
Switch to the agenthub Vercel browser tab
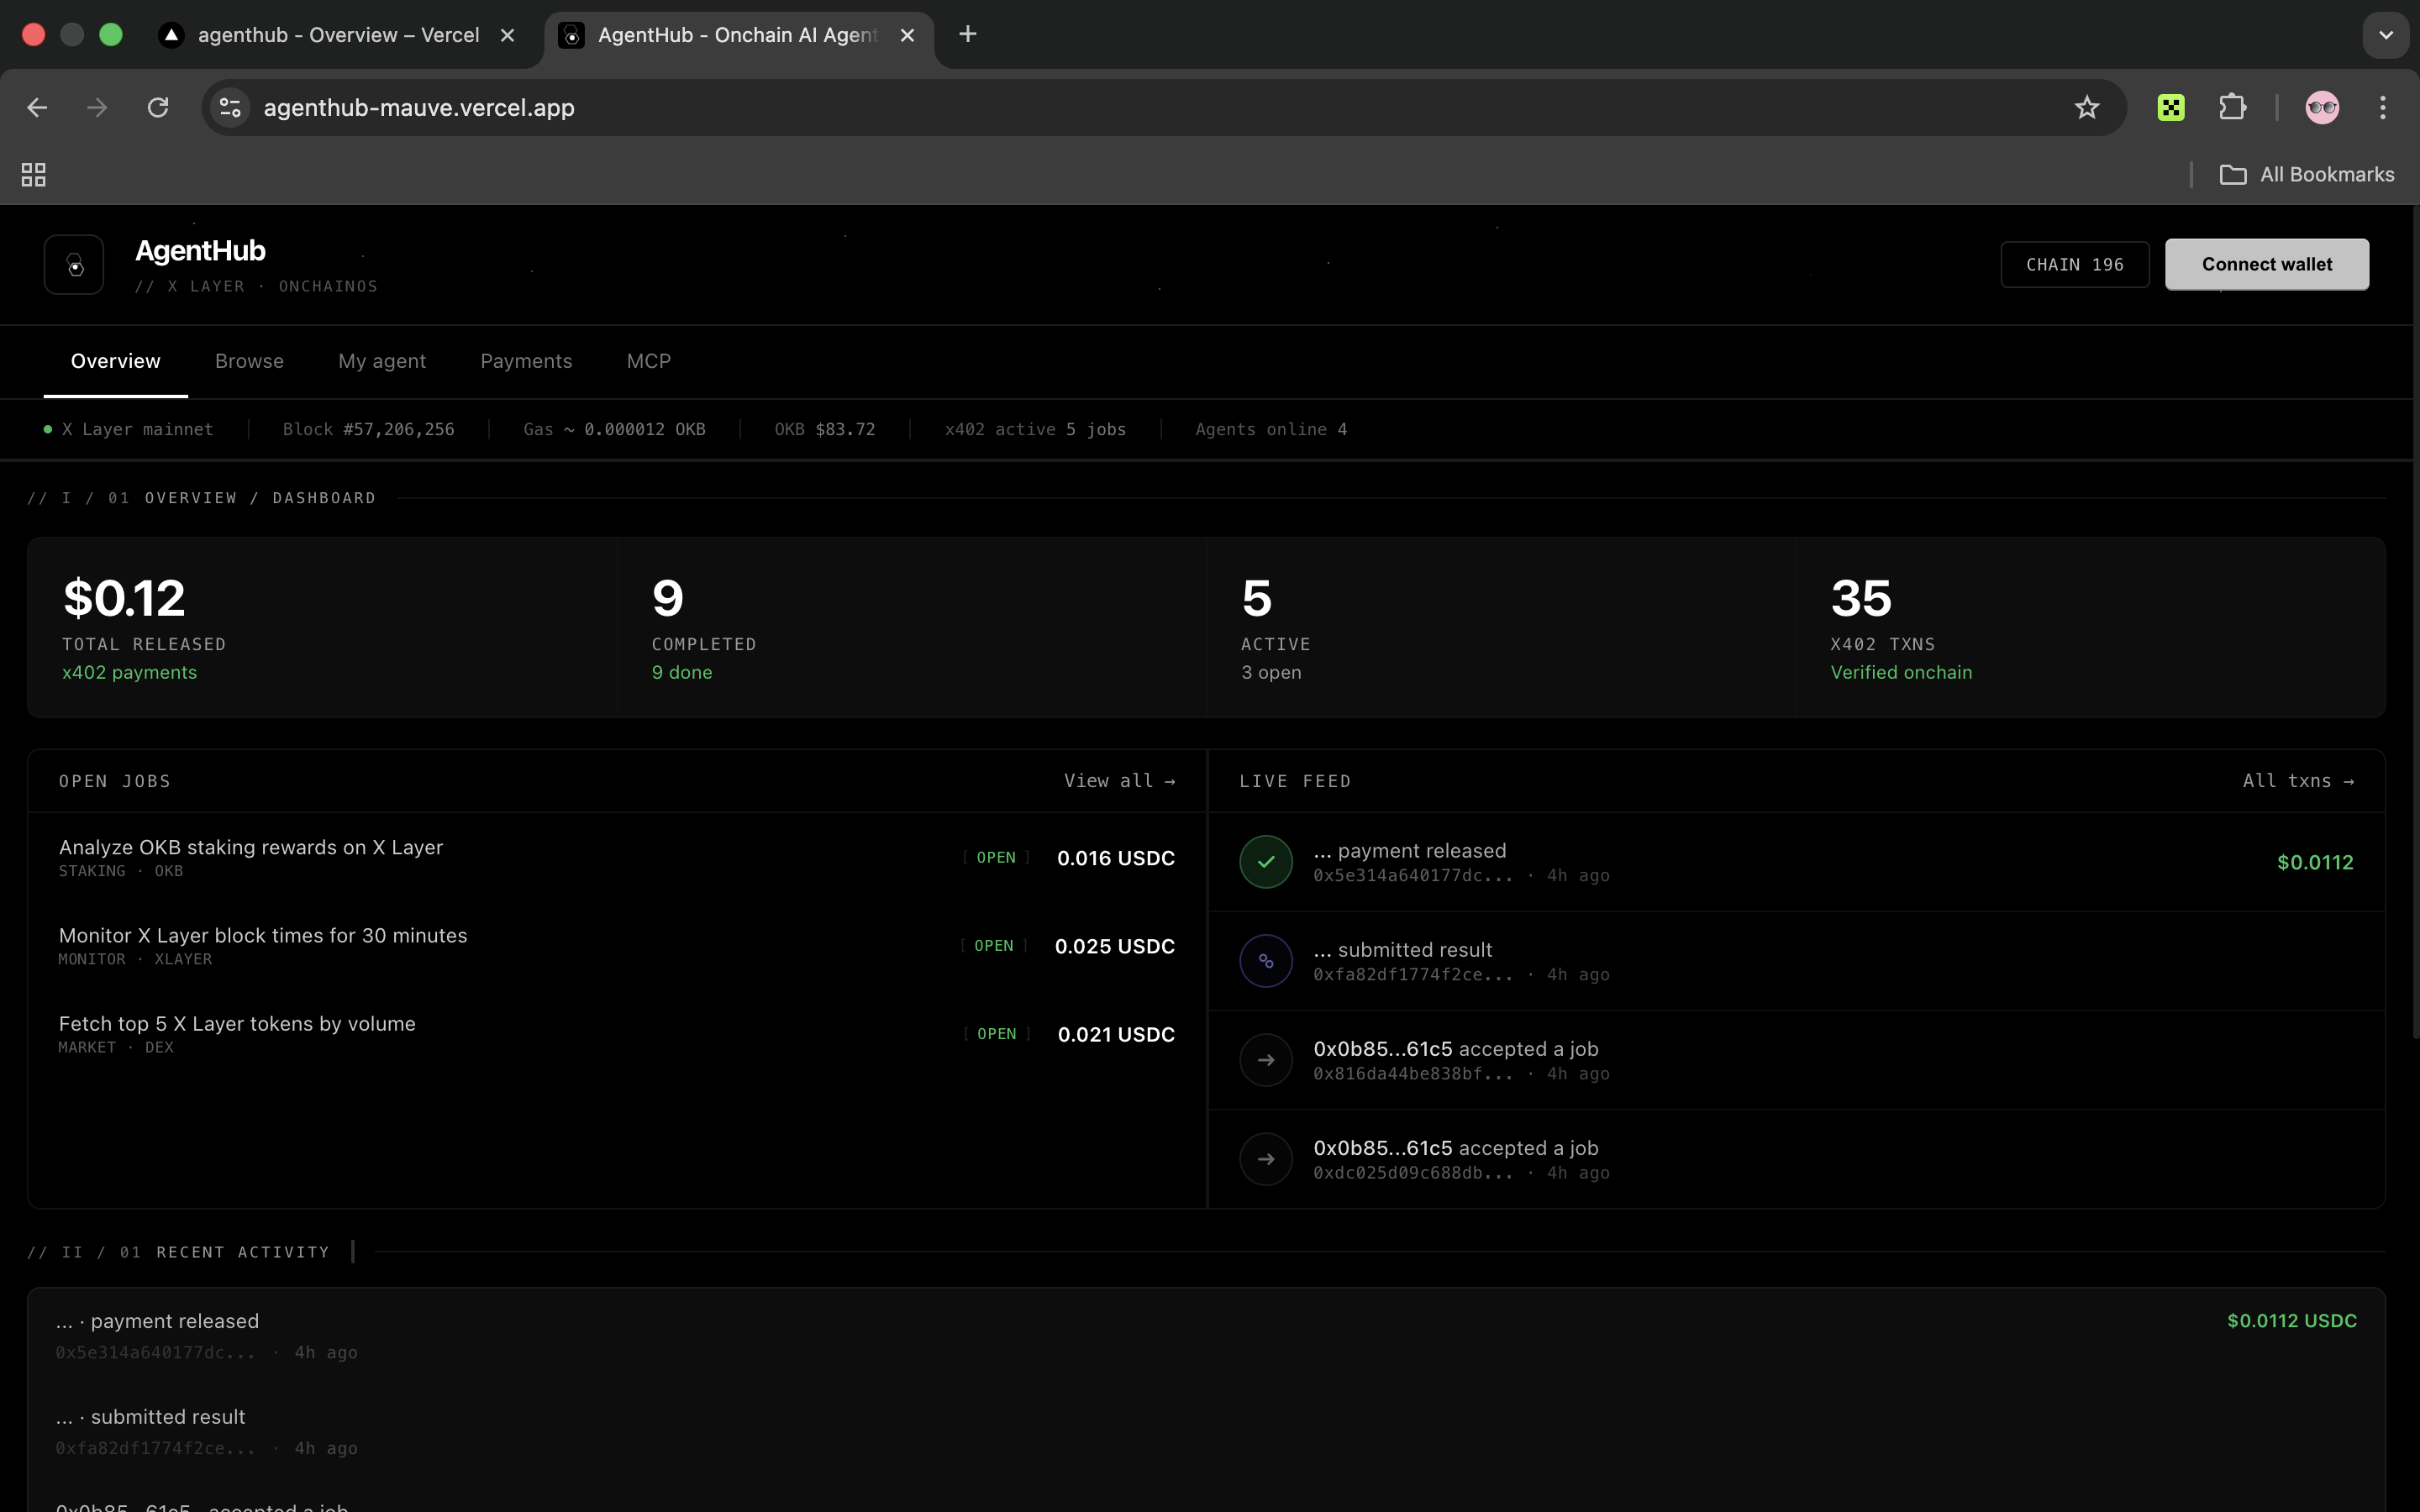pos(330,34)
